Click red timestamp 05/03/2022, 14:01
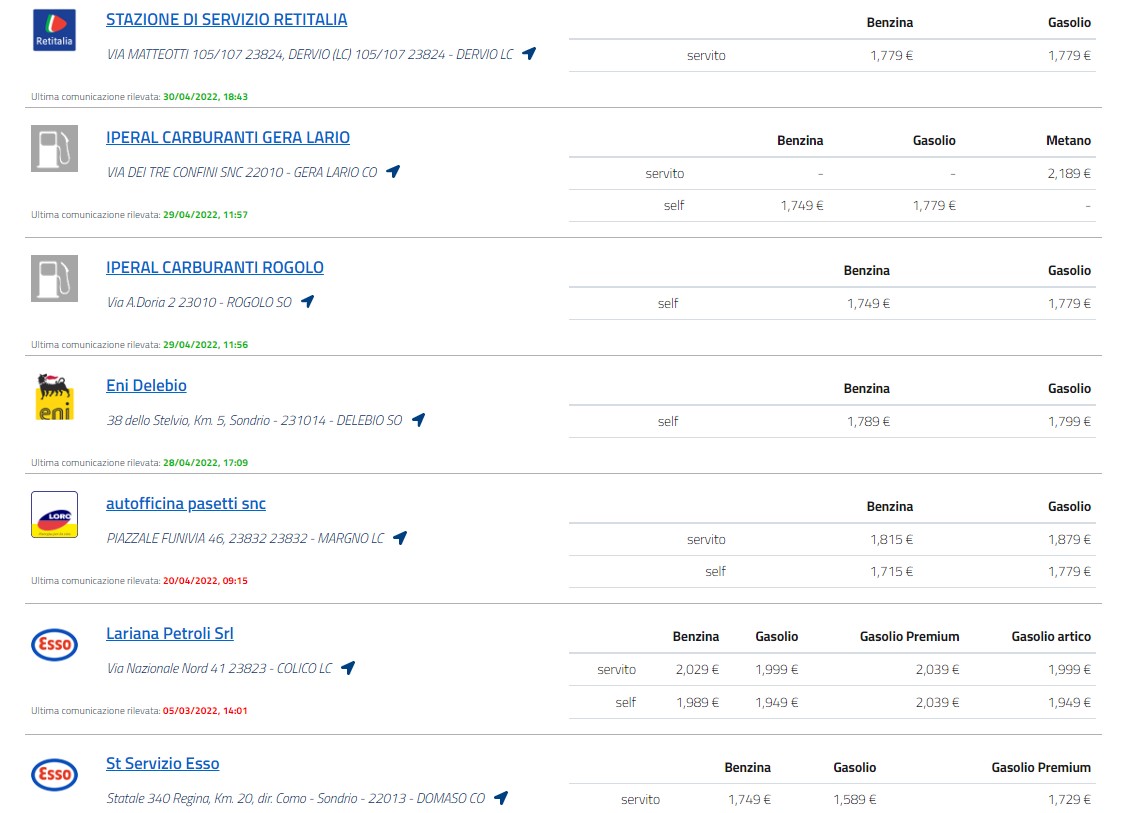This screenshot has height=813, width=1146. [x=205, y=711]
